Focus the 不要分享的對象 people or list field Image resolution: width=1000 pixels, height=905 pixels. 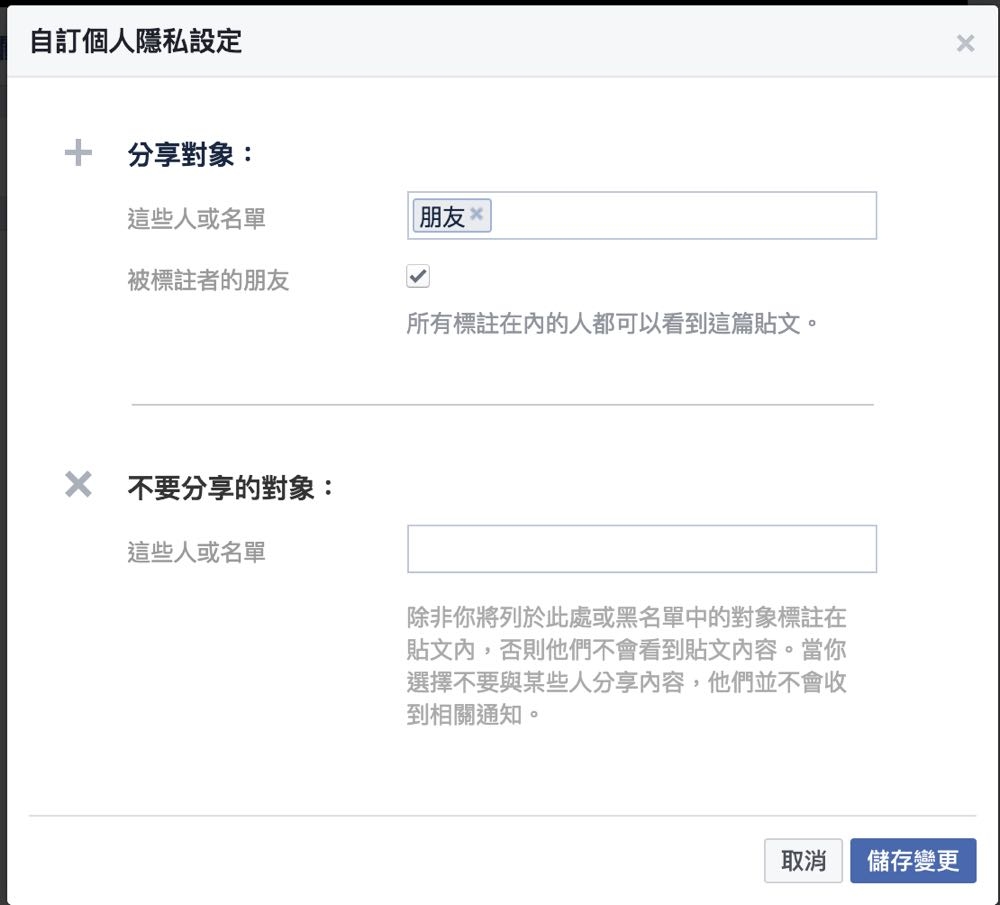point(641,549)
